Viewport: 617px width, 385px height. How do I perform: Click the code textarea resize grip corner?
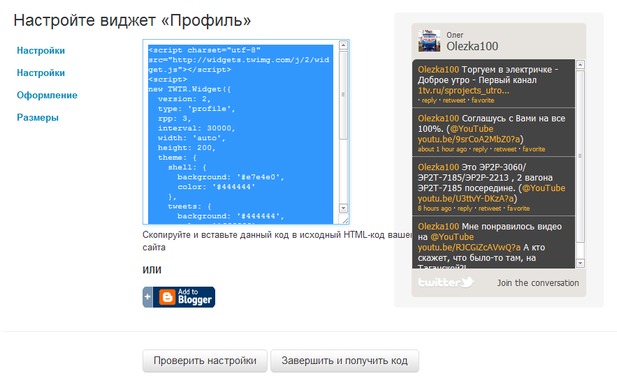tap(345, 220)
